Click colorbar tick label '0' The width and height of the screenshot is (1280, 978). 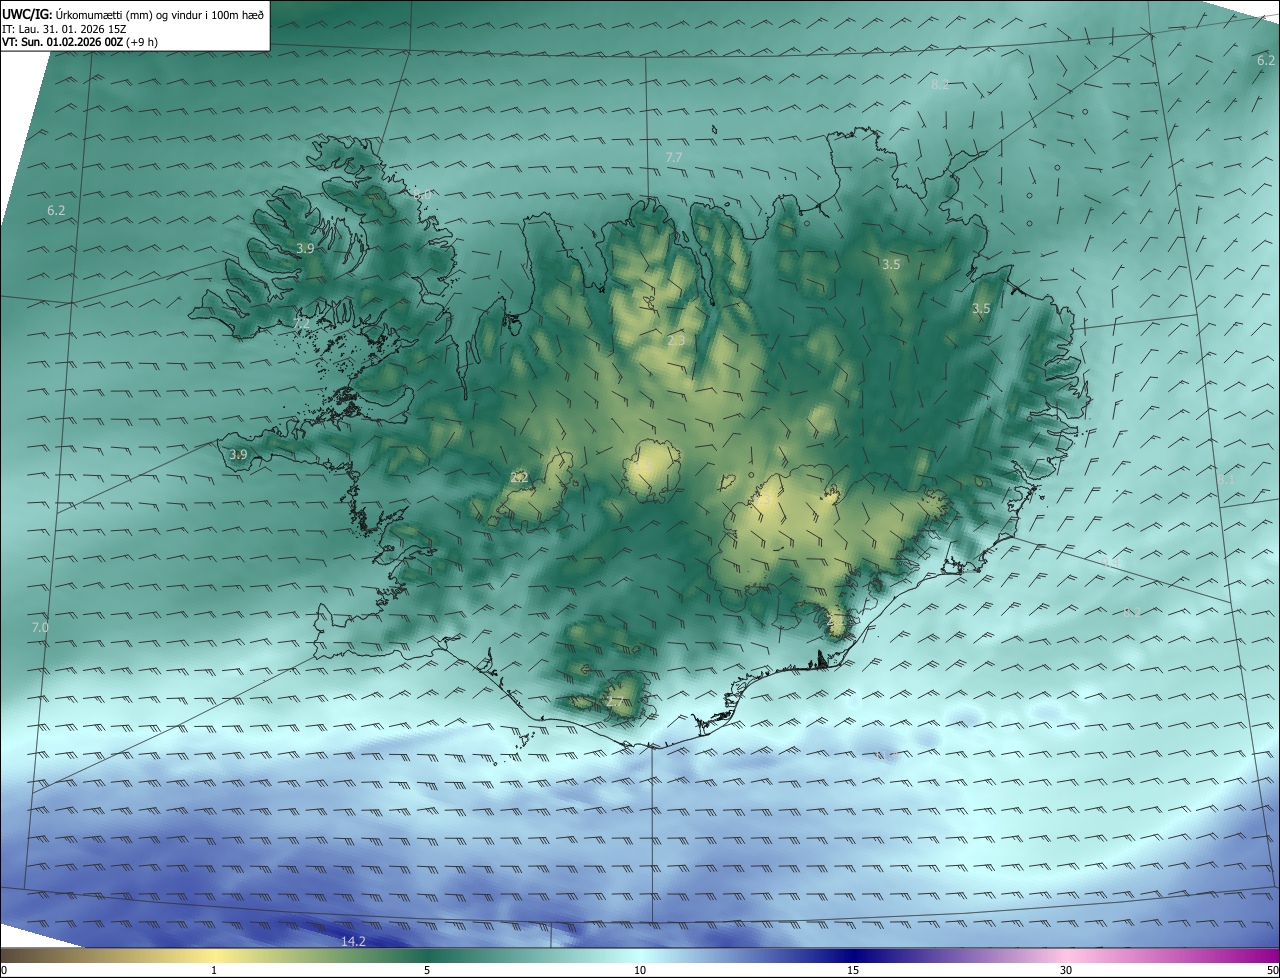click(4, 970)
